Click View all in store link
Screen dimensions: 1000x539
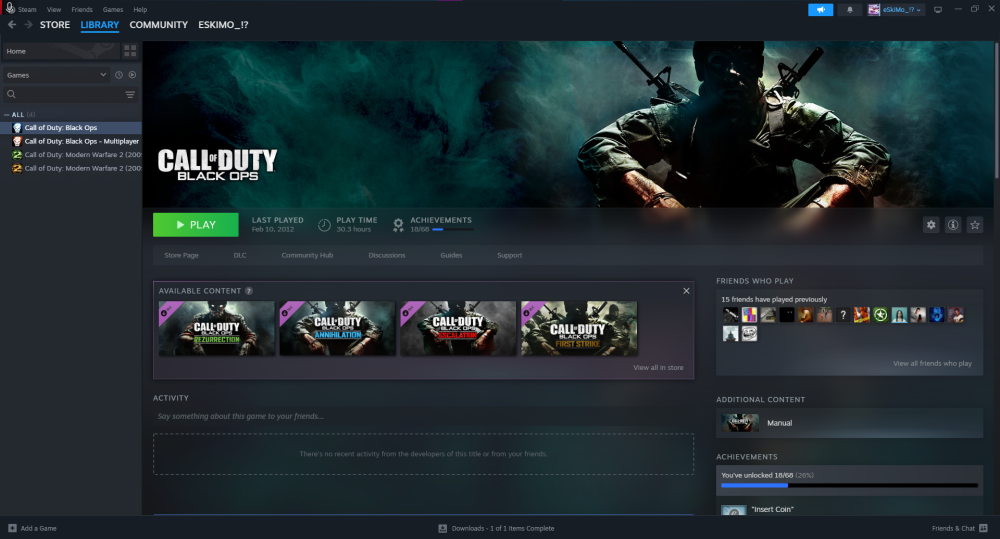[x=658, y=368]
